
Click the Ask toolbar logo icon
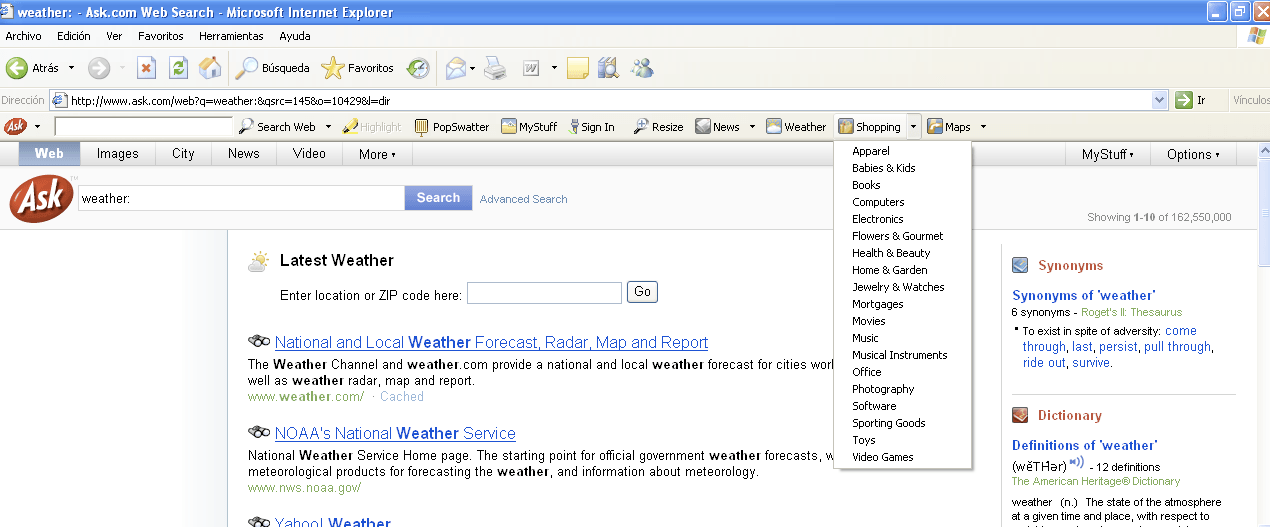coord(15,127)
